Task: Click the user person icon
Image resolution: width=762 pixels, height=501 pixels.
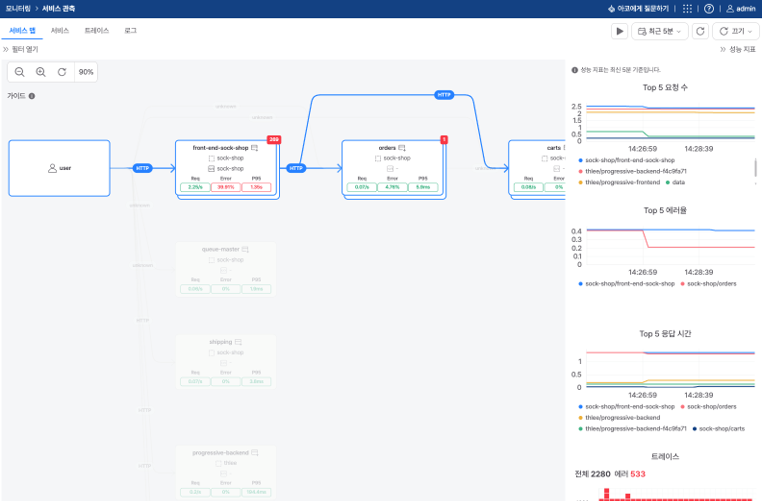Action: [x=52, y=168]
